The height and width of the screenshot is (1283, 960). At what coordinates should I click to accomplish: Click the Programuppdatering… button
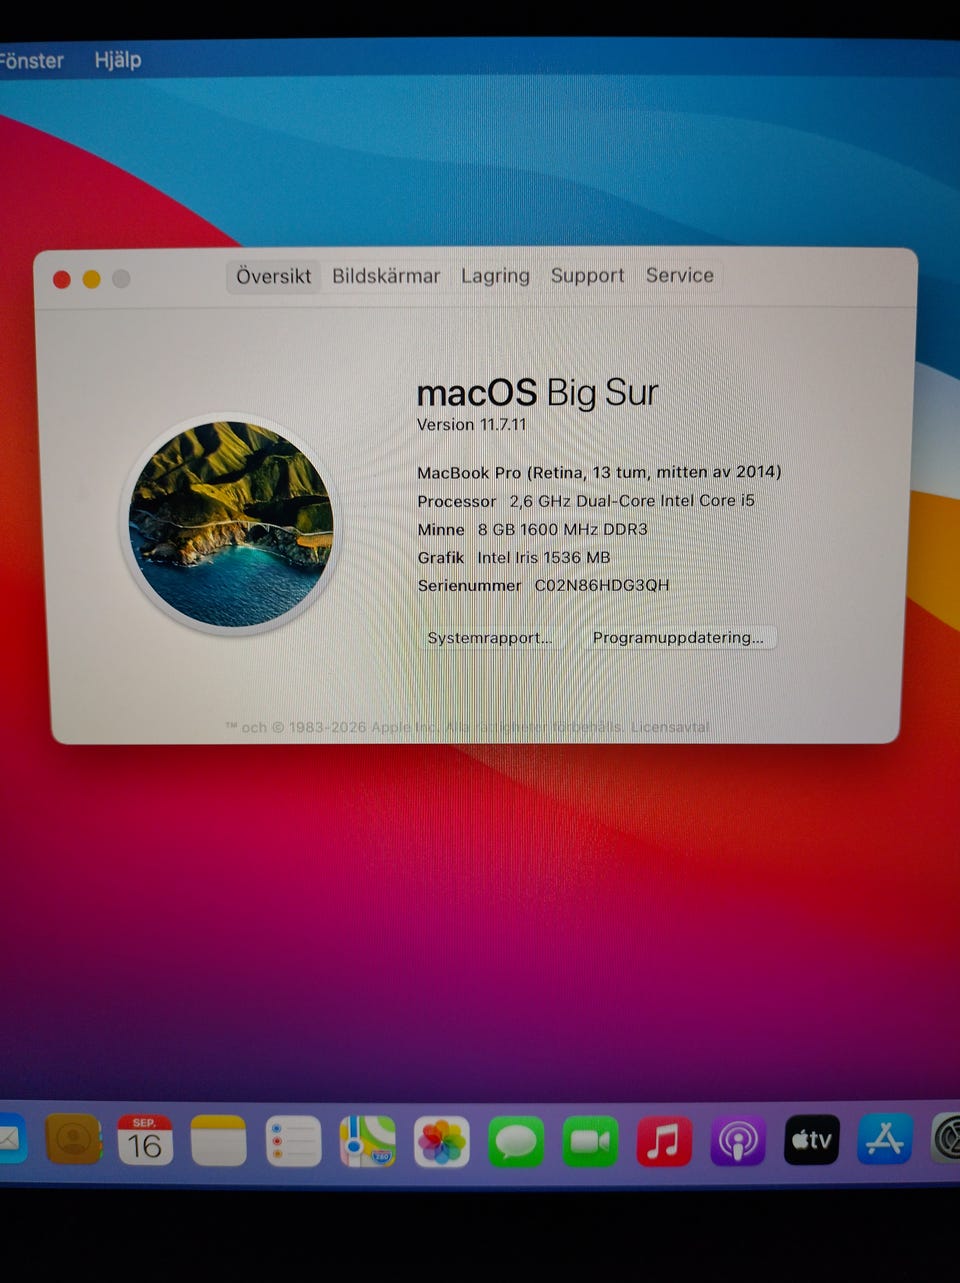[678, 638]
